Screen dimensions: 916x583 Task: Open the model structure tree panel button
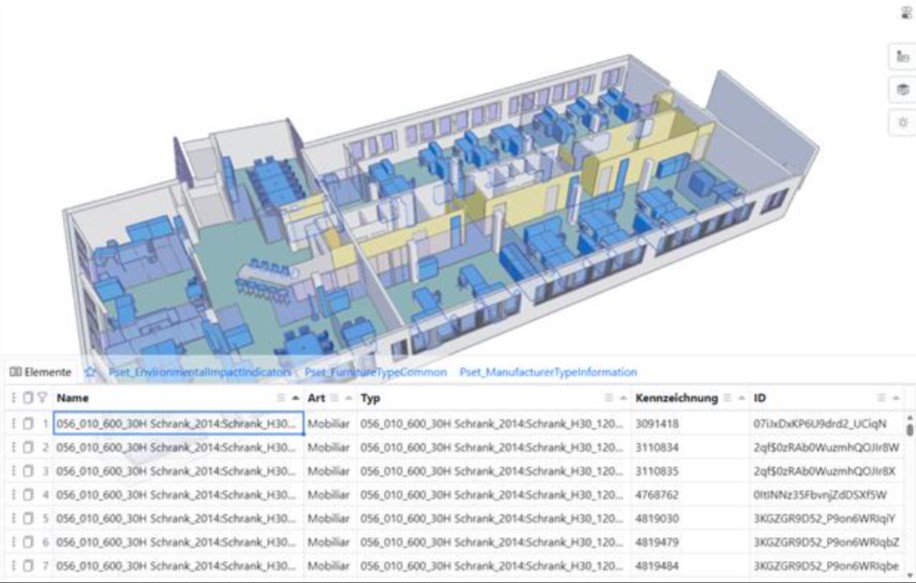901,57
